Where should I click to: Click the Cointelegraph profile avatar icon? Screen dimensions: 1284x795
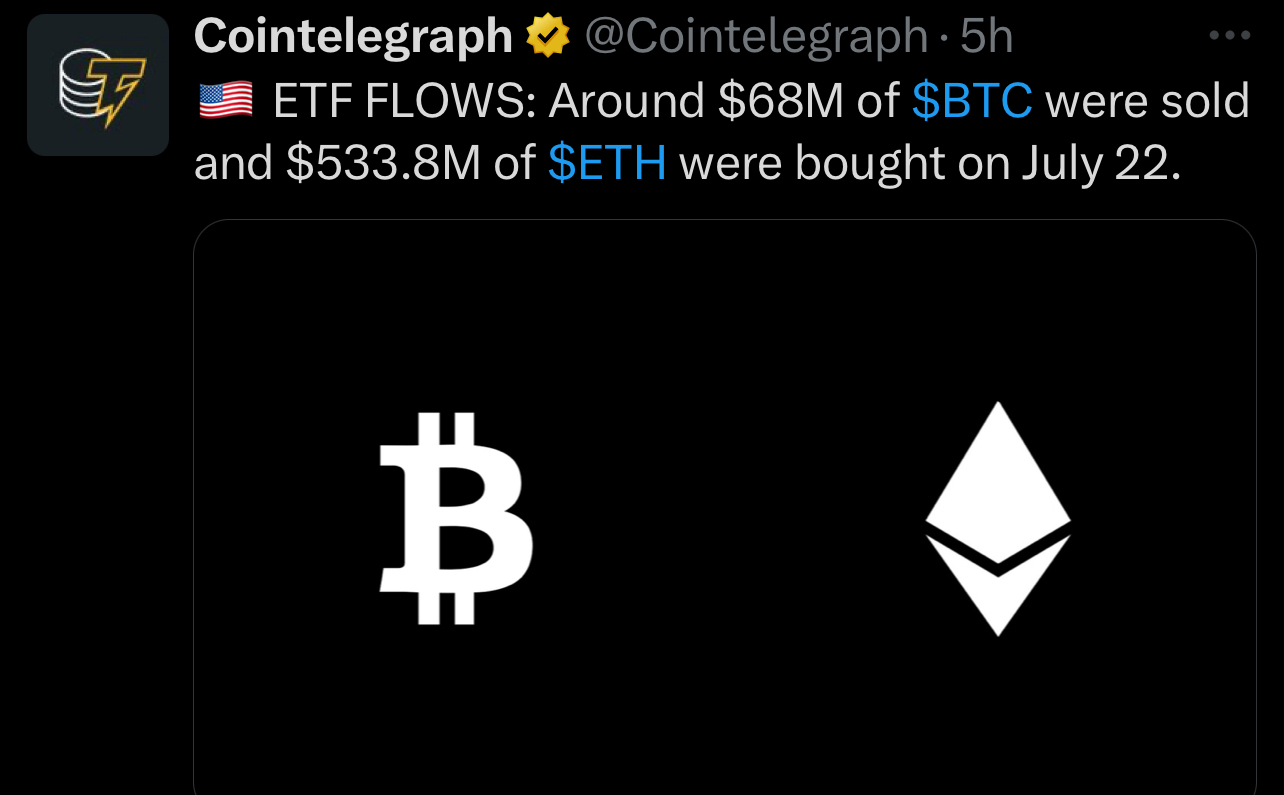point(97,84)
